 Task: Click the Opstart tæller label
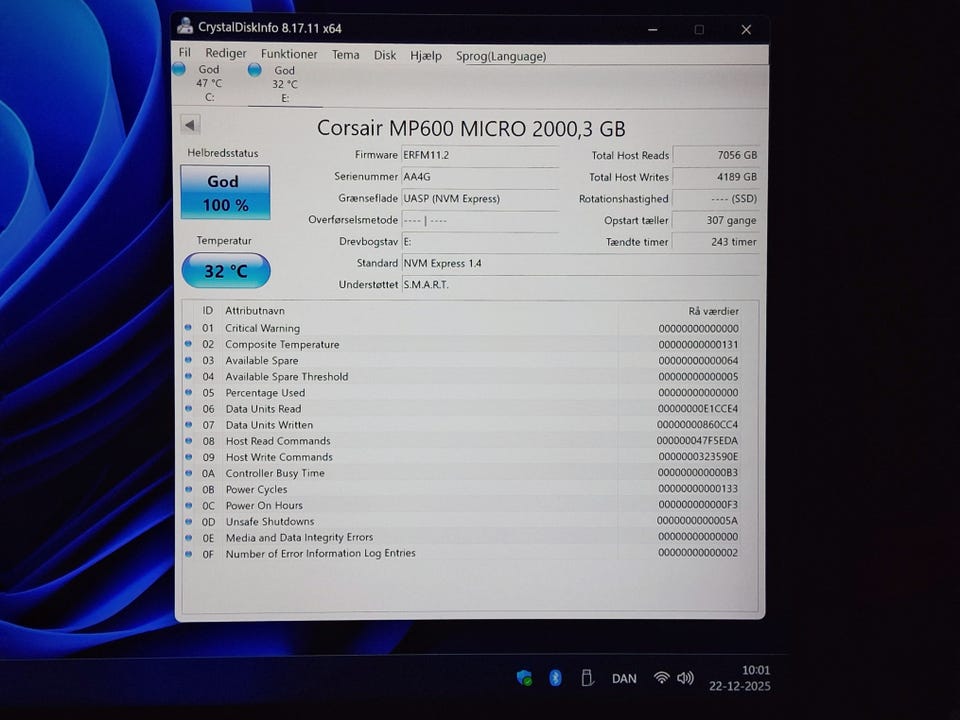click(x=636, y=220)
